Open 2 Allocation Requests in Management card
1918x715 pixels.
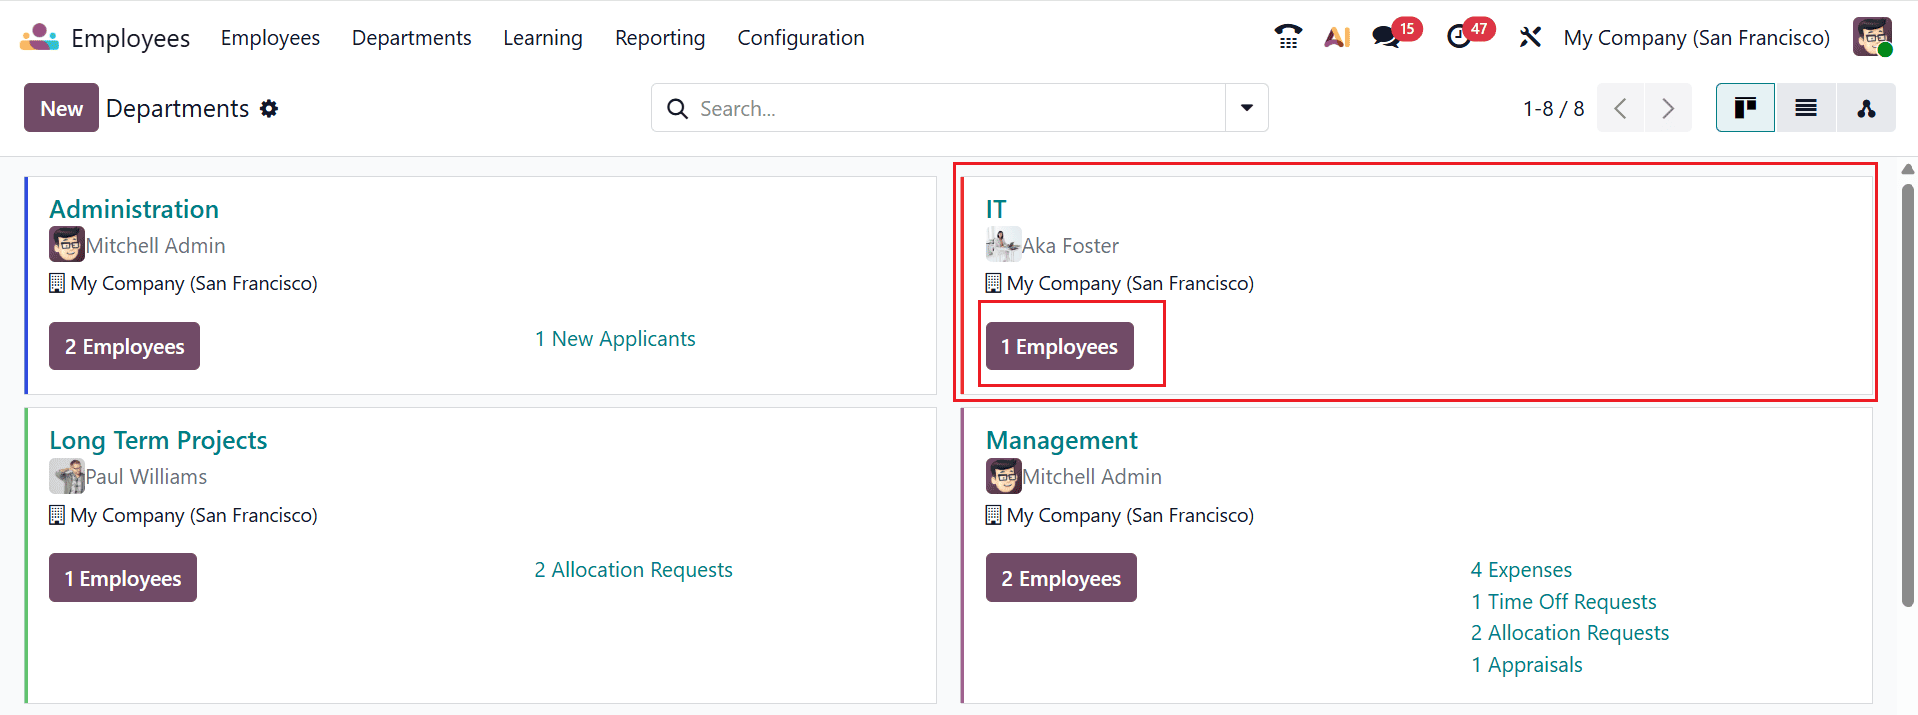click(1570, 633)
